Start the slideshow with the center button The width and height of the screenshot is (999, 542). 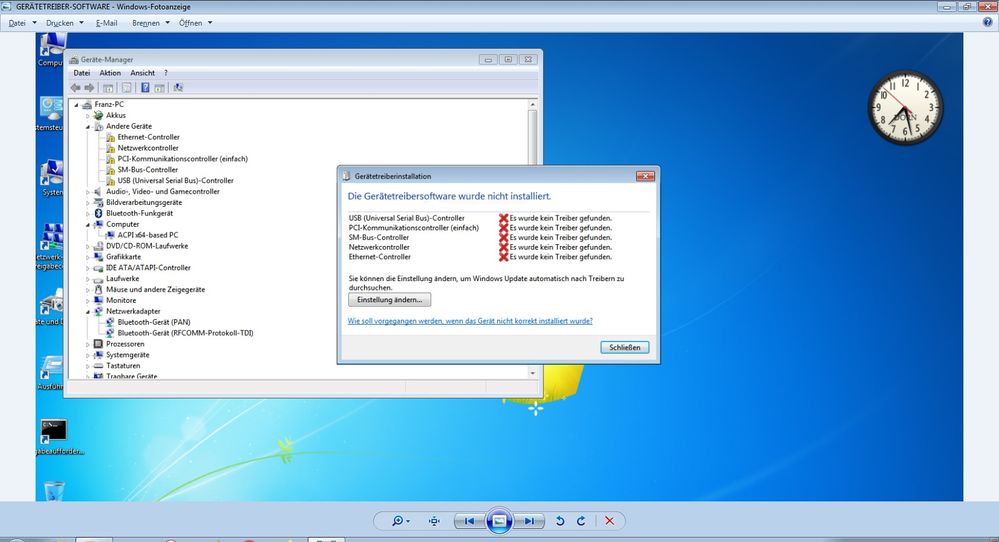coord(500,521)
